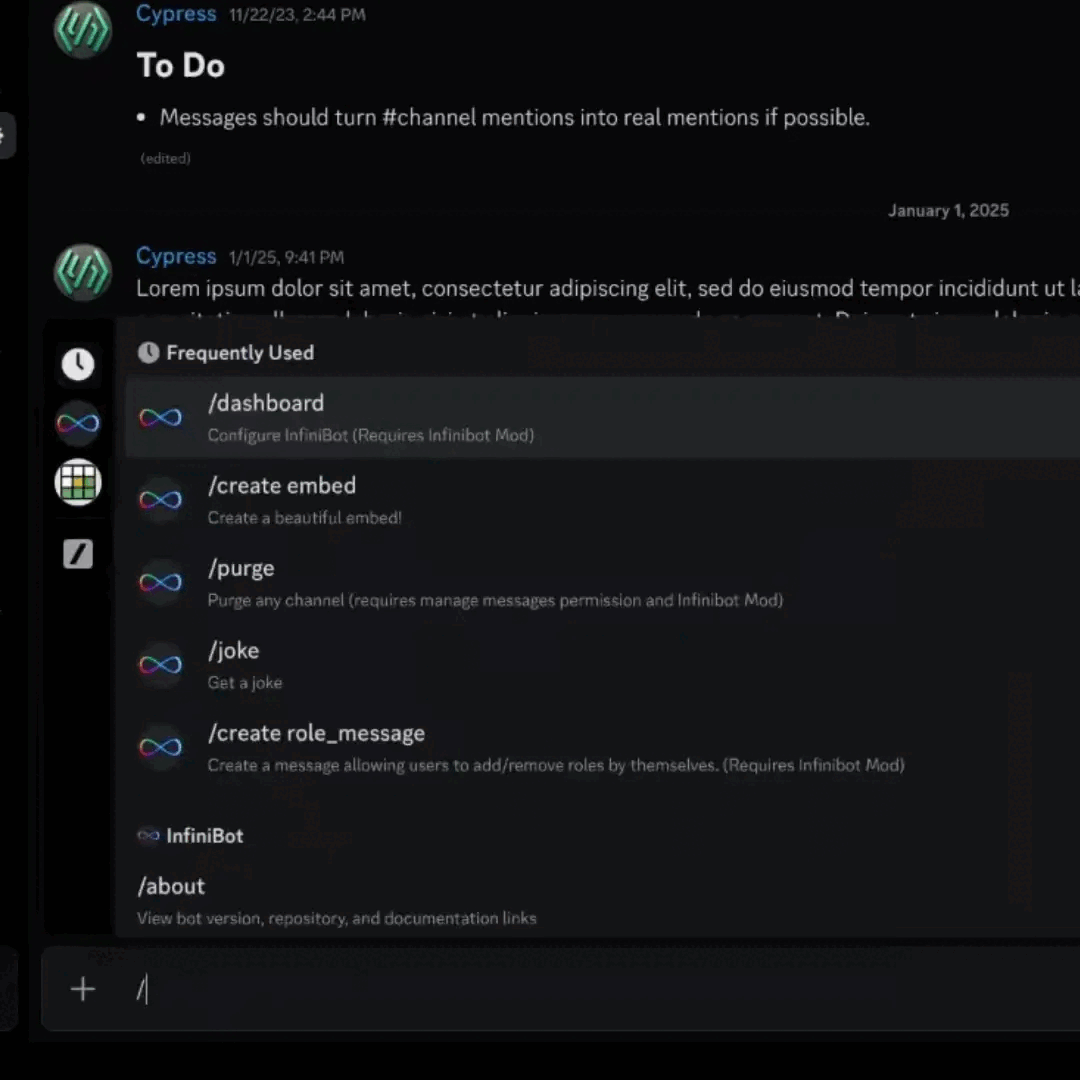1080x1080 pixels.
Task: Run the /joke command
Action: (x=234, y=651)
